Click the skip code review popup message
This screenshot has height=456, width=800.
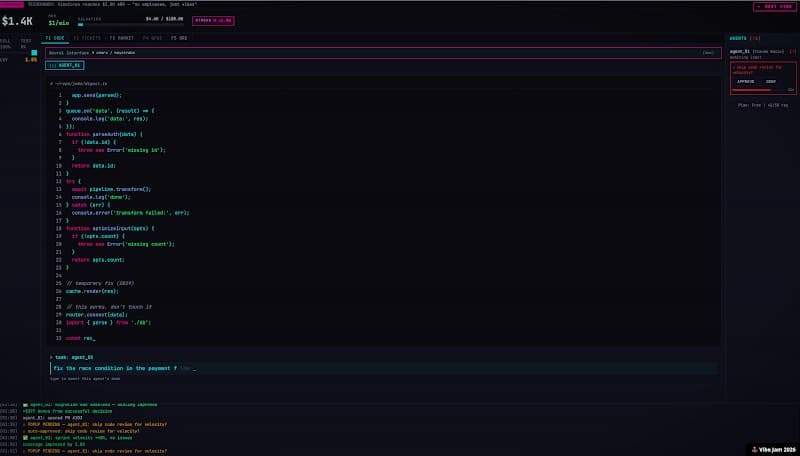click(x=758, y=70)
